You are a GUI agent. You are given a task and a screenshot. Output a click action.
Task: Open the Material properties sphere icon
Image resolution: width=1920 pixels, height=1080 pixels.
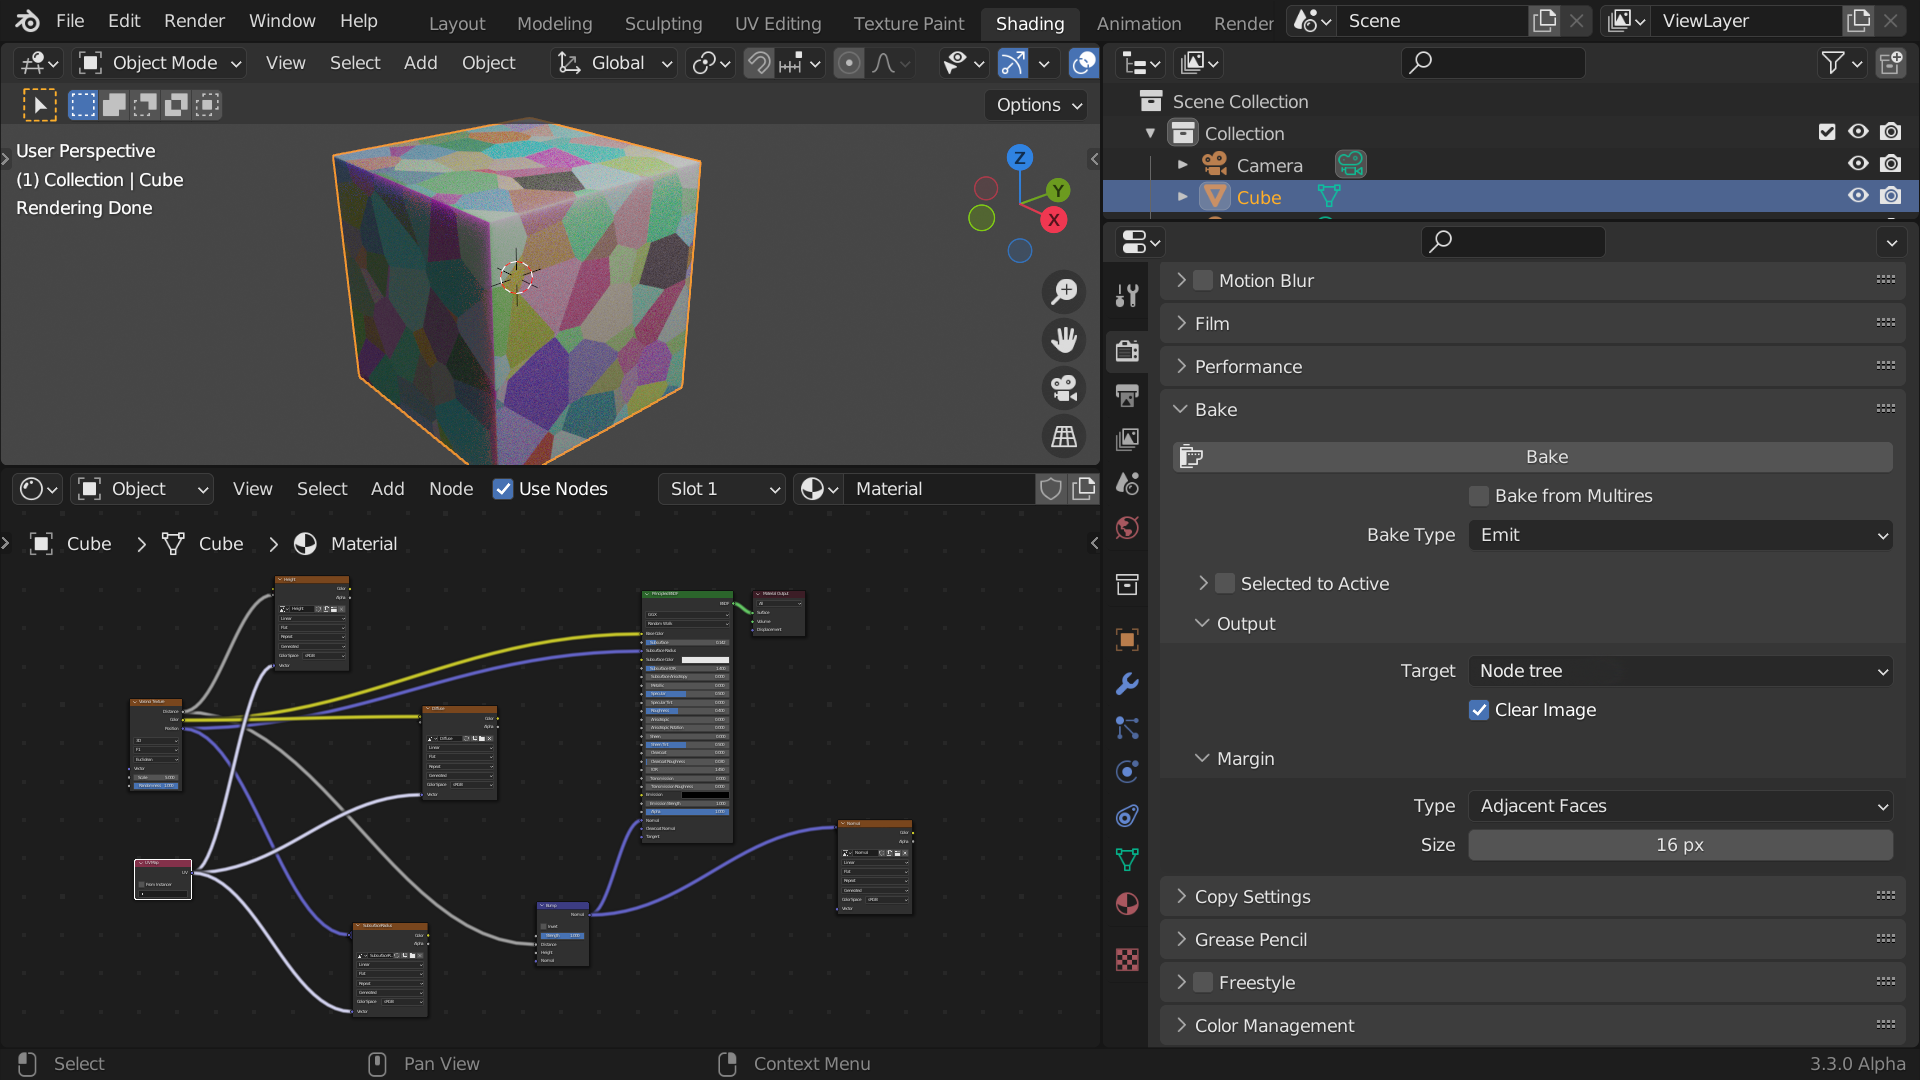pyautogui.click(x=1127, y=904)
